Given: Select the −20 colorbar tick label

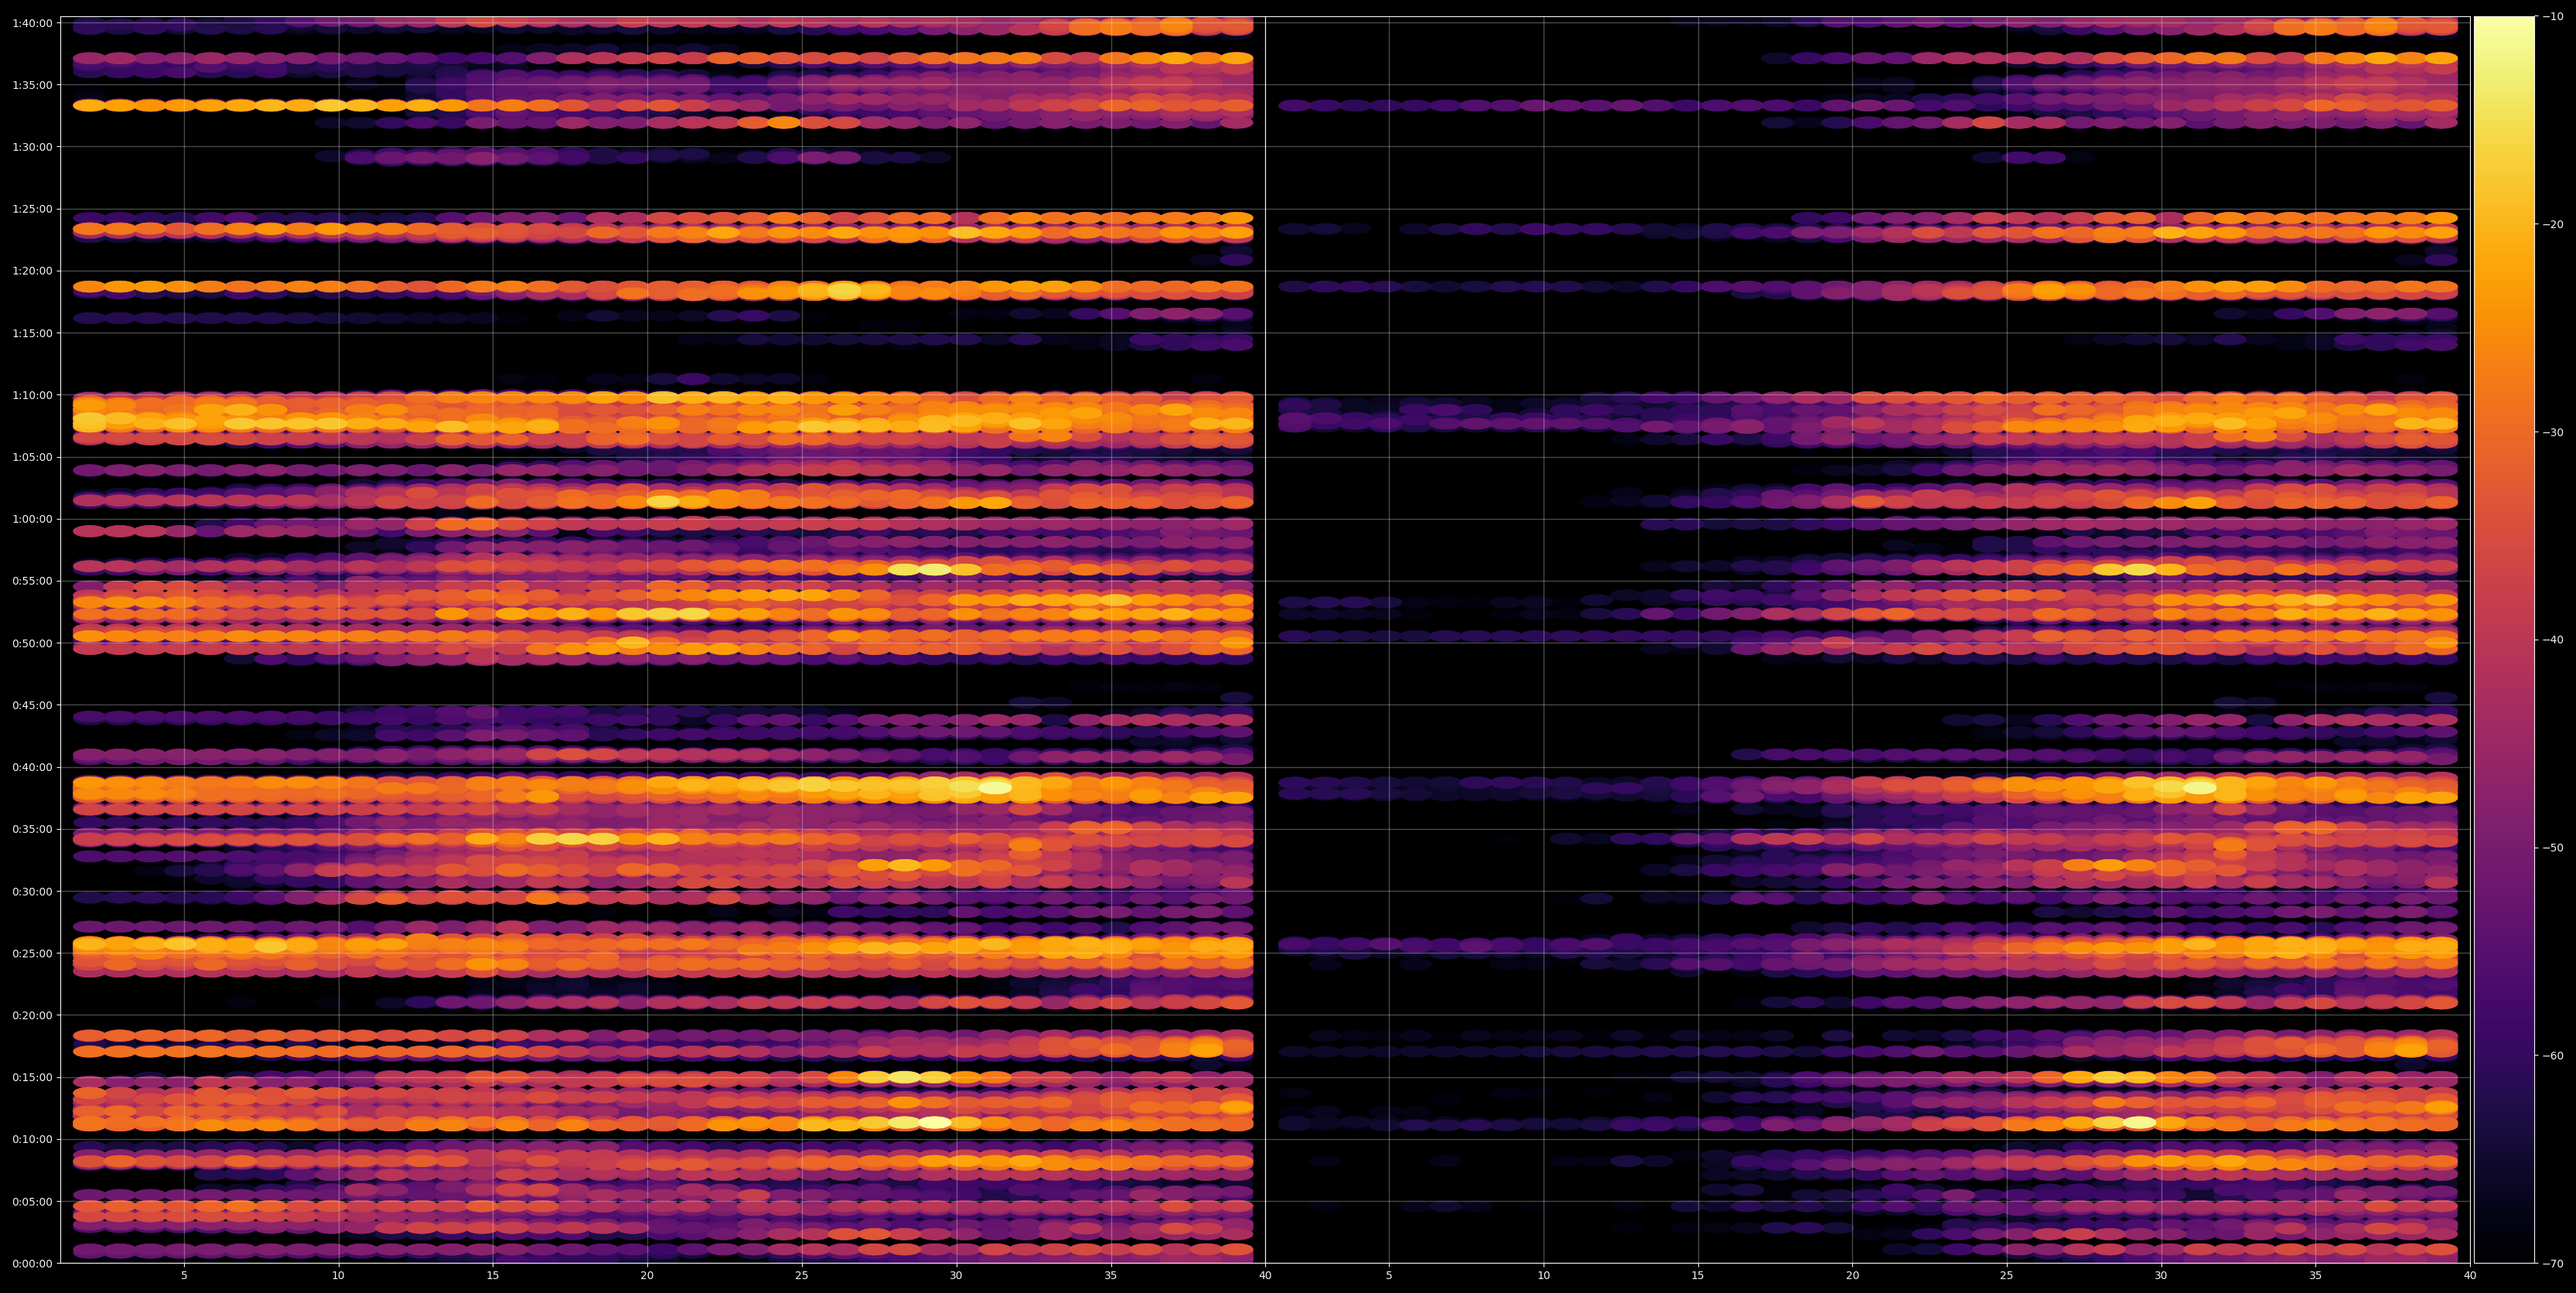Looking at the screenshot, I should coord(2553,225).
